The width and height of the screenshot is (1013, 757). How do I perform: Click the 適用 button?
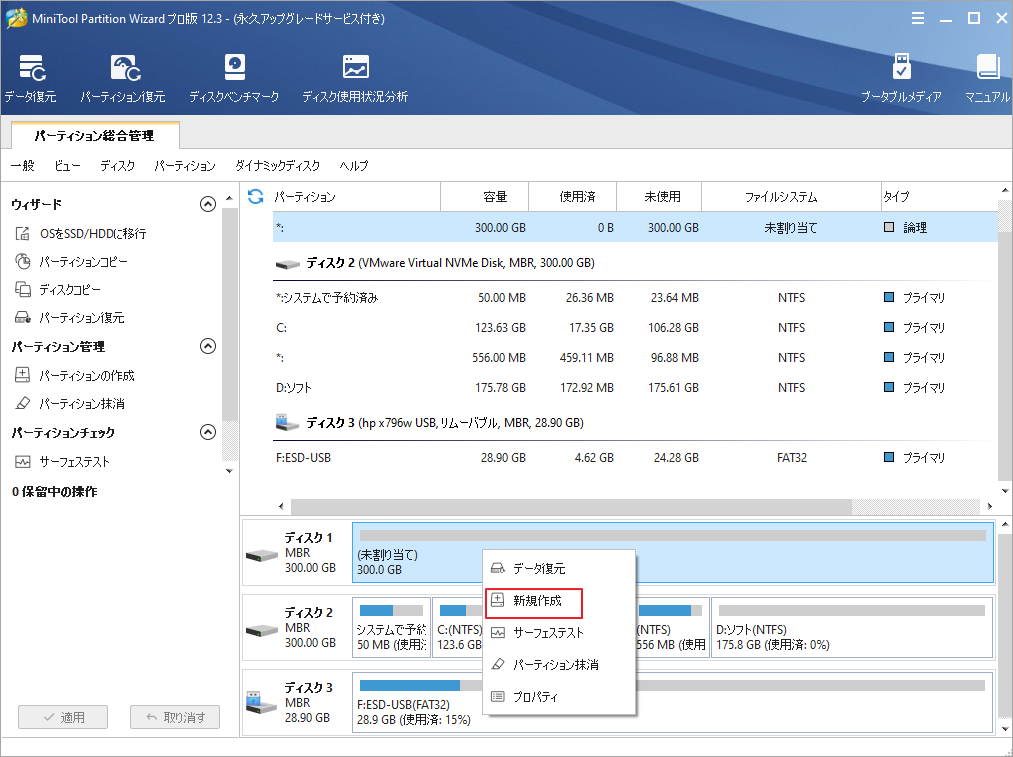click(x=63, y=717)
